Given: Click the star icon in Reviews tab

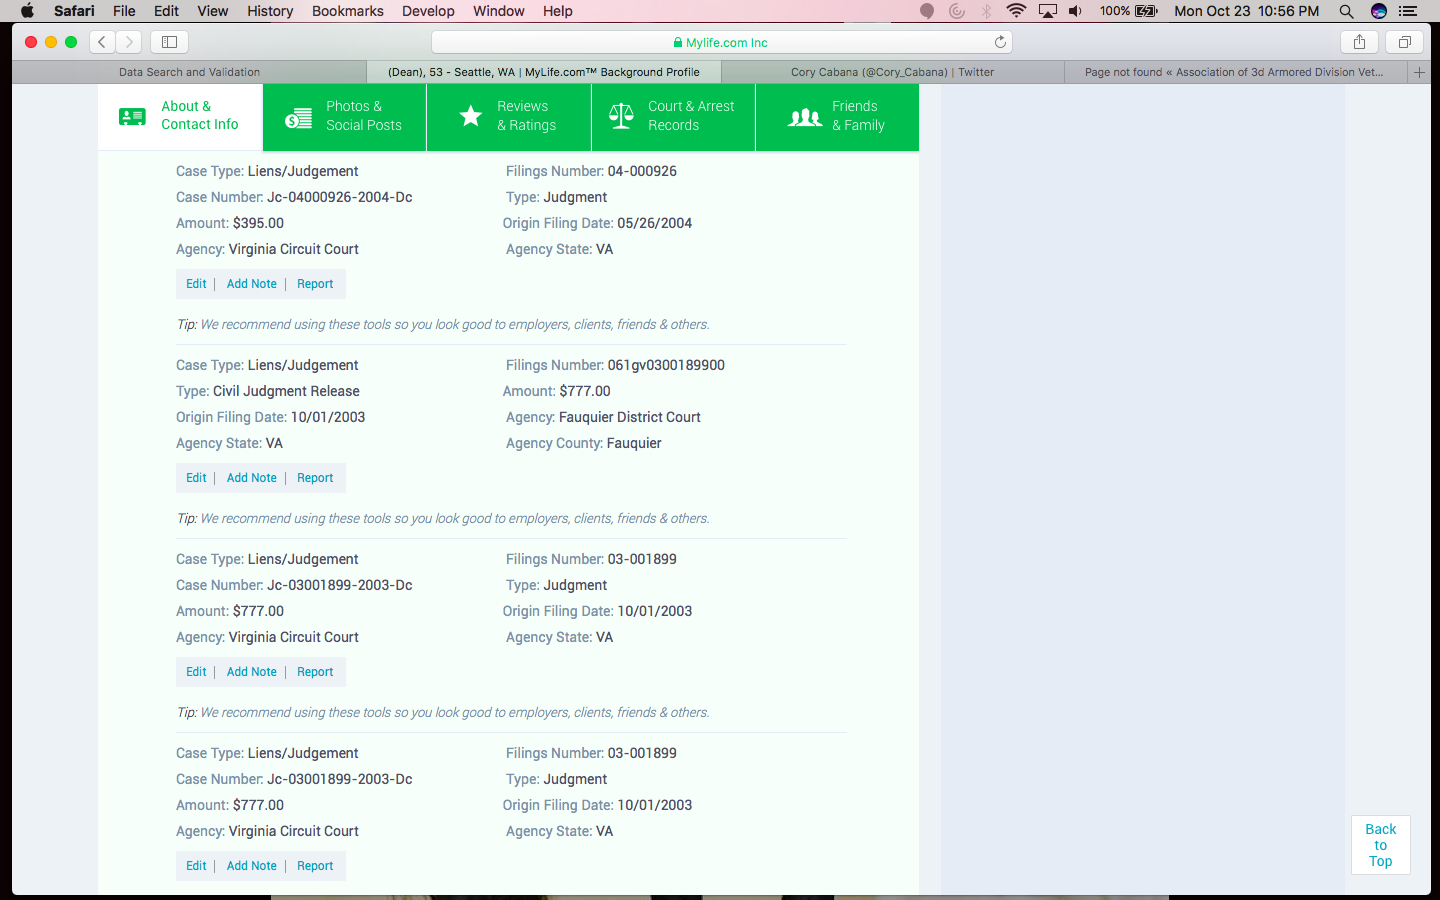Looking at the screenshot, I should (470, 116).
